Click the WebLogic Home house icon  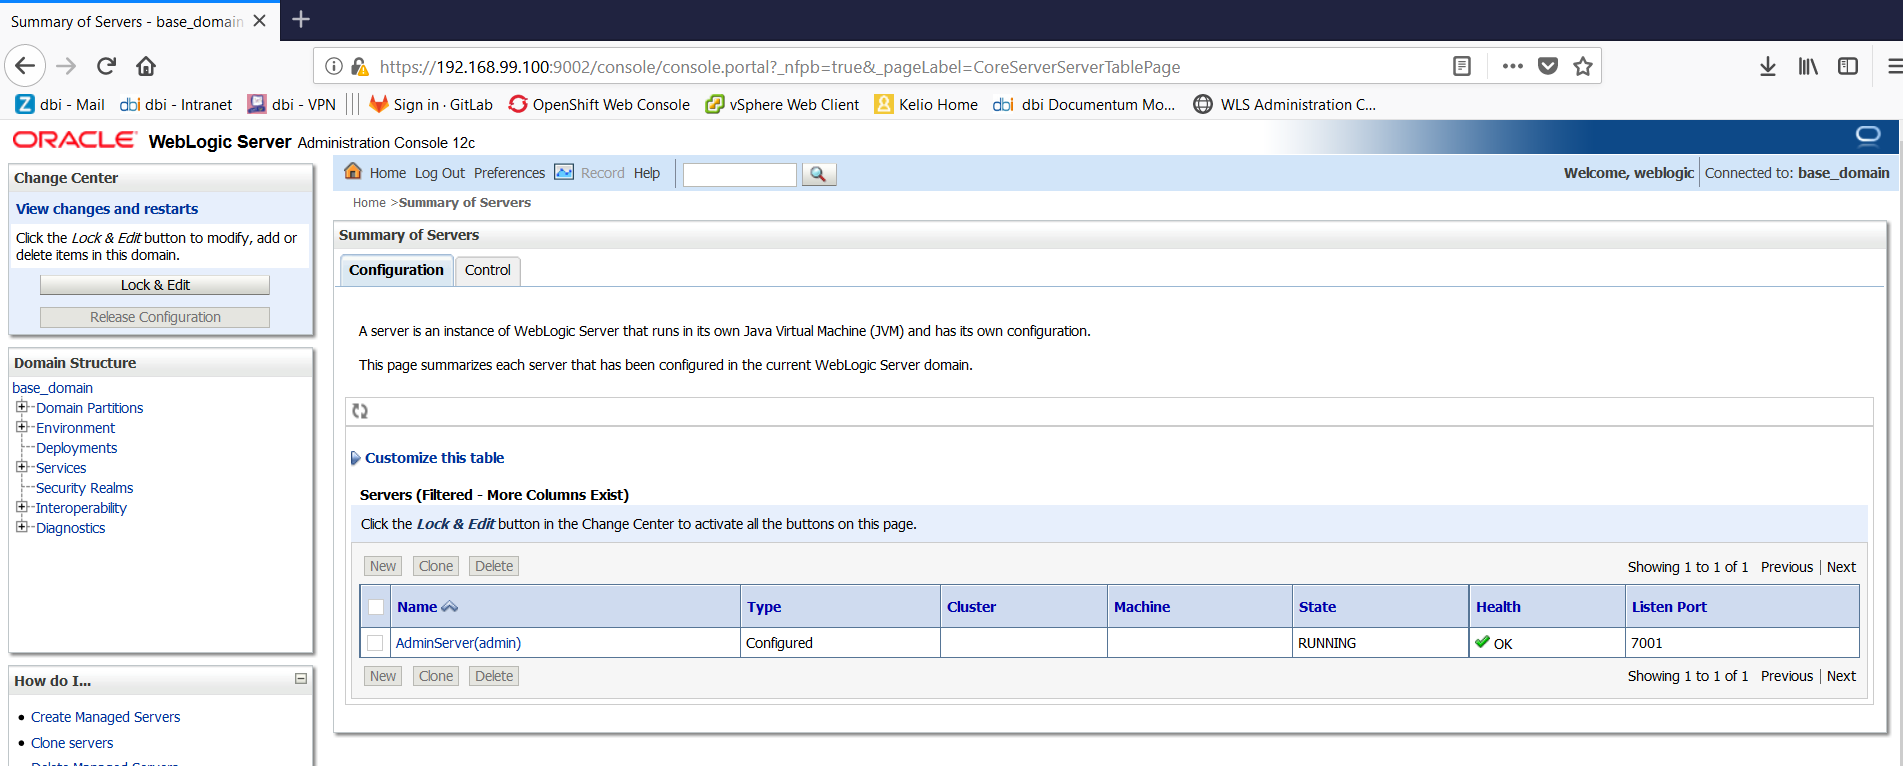tap(353, 171)
